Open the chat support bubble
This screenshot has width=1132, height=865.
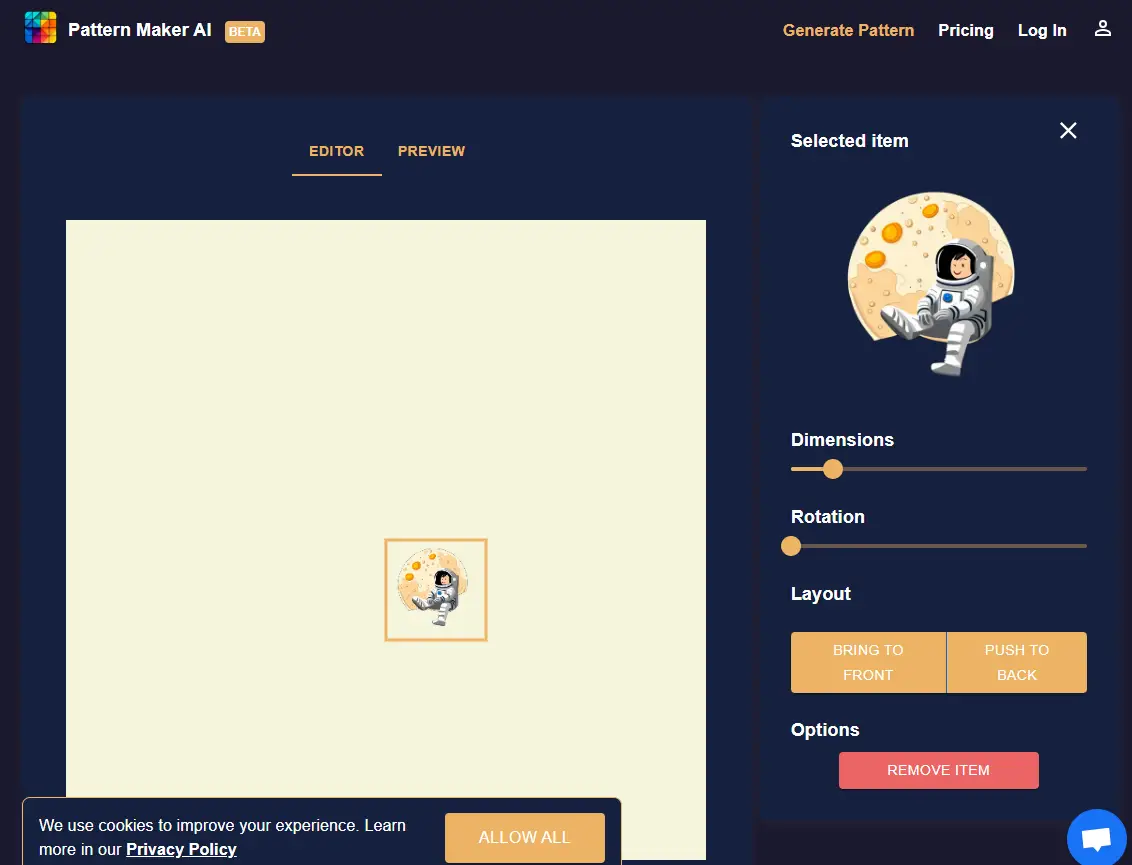click(x=1096, y=838)
